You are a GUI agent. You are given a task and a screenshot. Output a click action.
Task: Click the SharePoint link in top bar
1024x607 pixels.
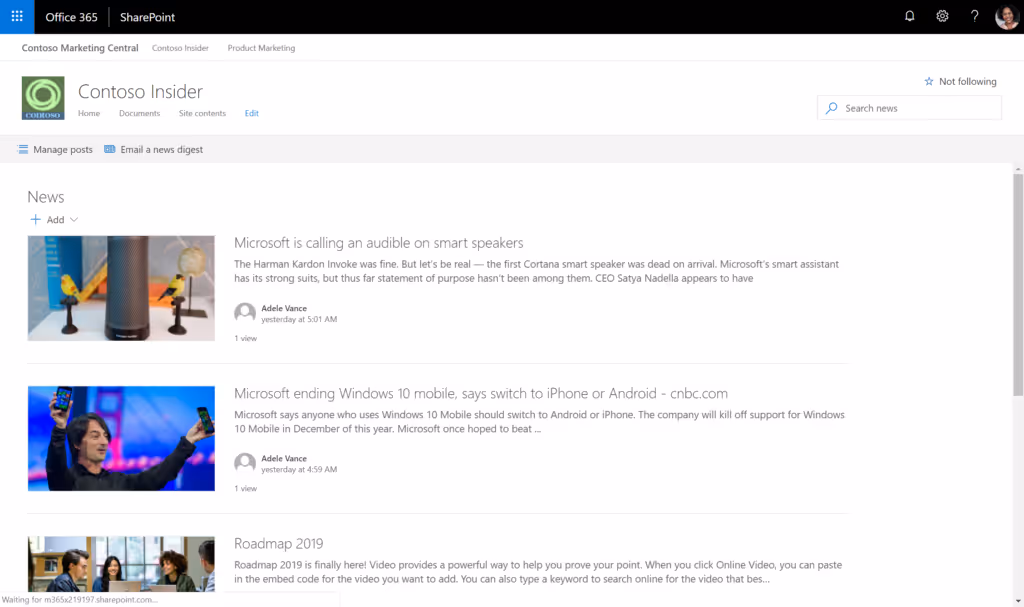pos(148,17)
